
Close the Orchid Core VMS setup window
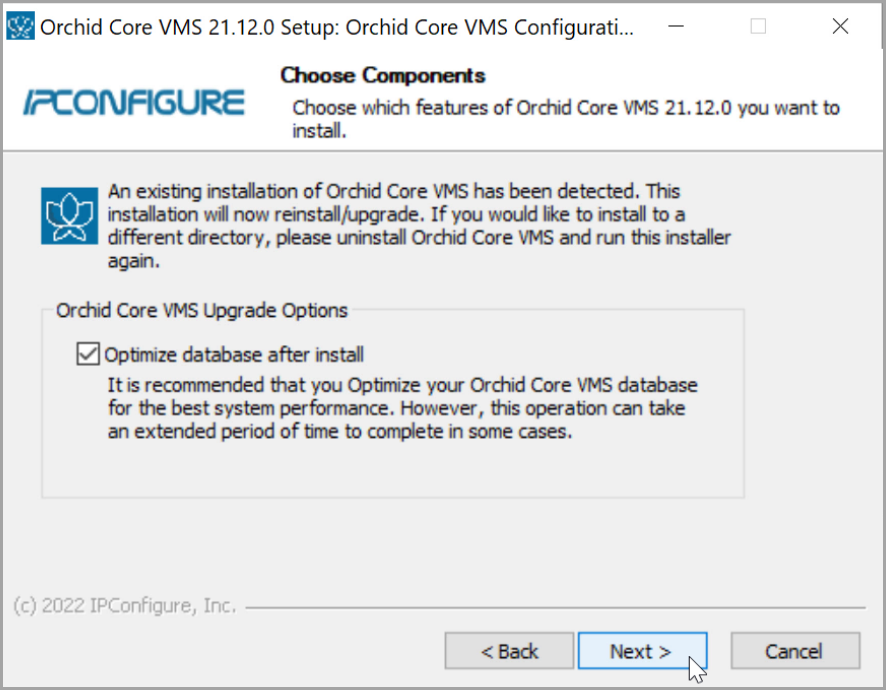click(x=840, y=27)
